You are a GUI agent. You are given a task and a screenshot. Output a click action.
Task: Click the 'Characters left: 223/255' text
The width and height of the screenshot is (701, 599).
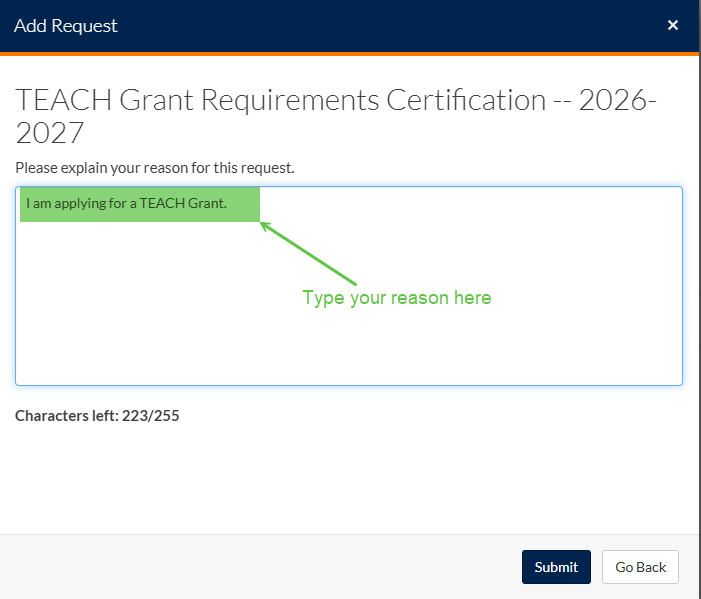click(97, 416)
